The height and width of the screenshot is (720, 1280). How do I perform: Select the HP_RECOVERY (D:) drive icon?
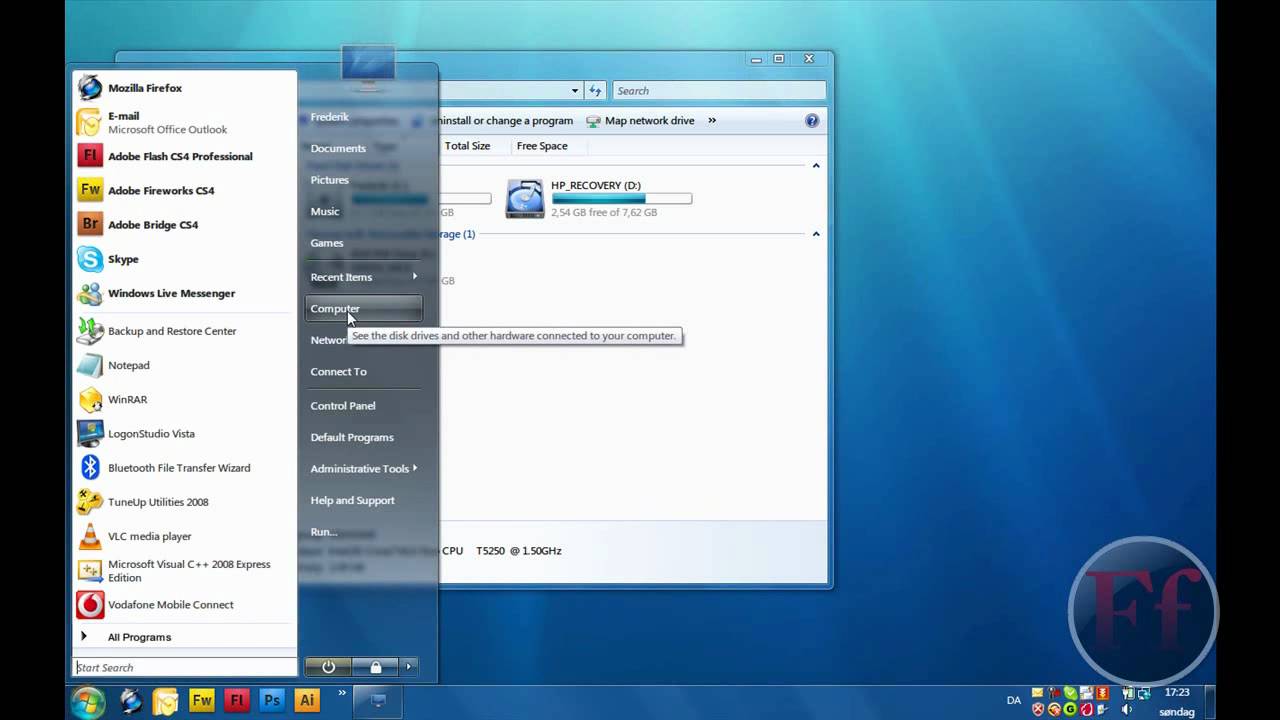(524, 199)
